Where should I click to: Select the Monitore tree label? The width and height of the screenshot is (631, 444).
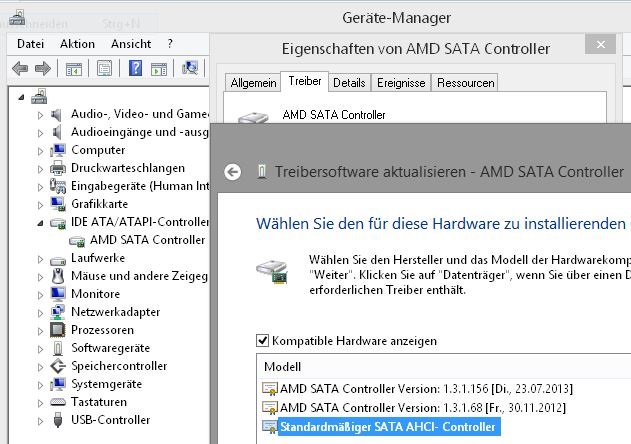point(95,294)
